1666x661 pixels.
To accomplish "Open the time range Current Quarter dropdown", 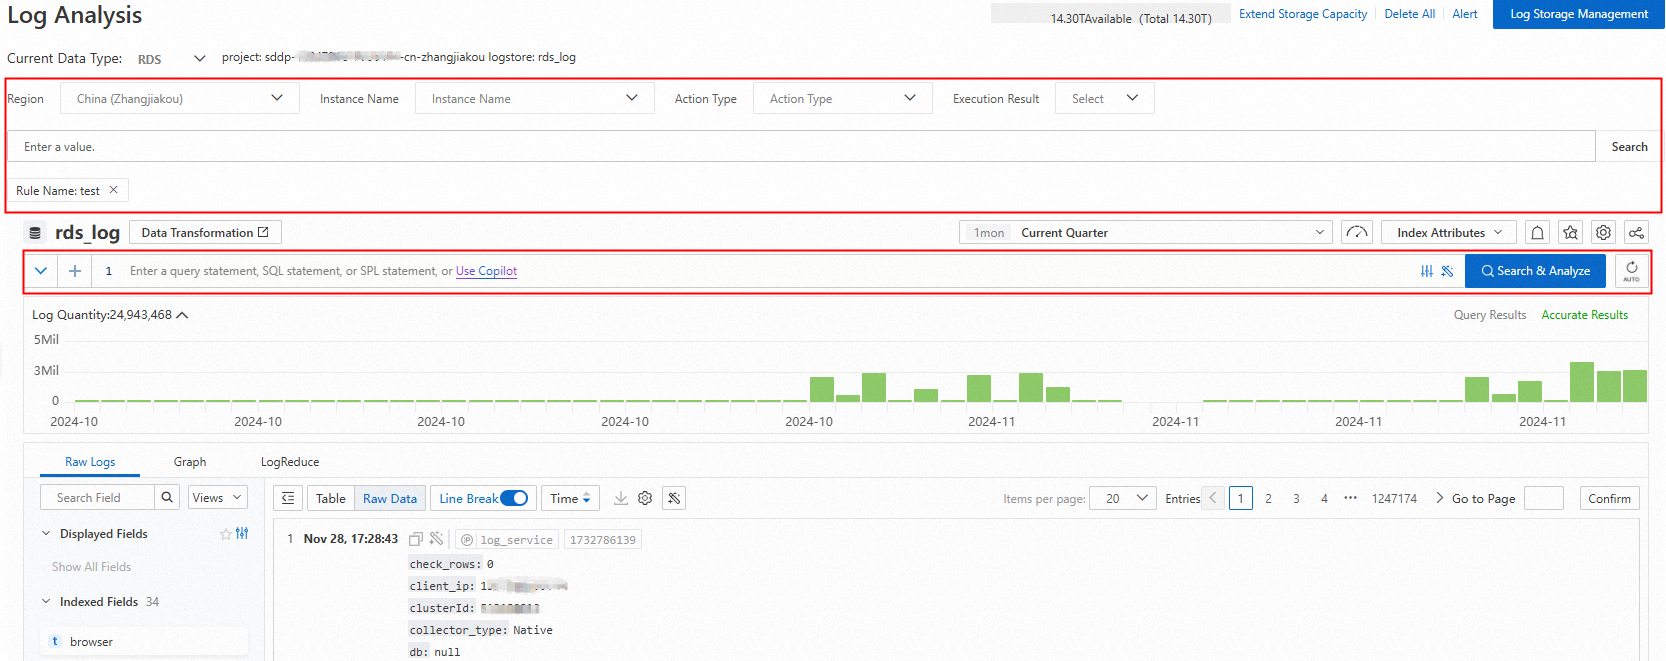I will [1145, 232].
